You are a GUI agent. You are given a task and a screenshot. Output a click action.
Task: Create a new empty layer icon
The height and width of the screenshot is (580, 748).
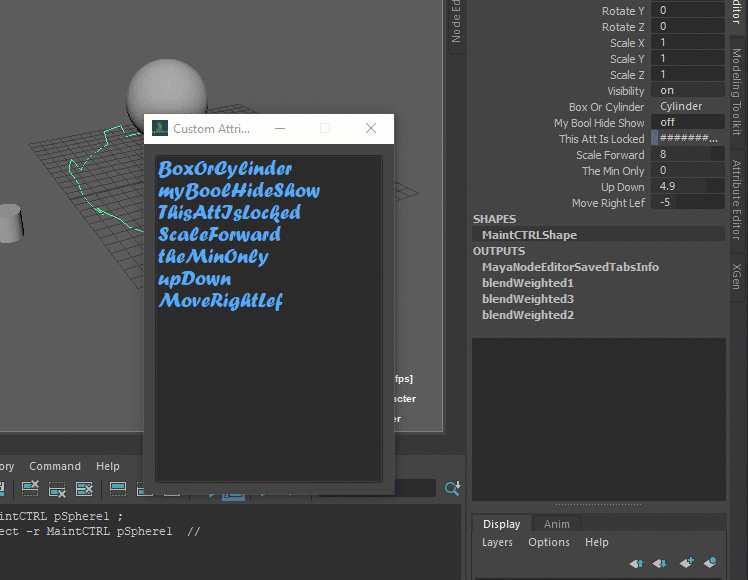tap(686, 563)
